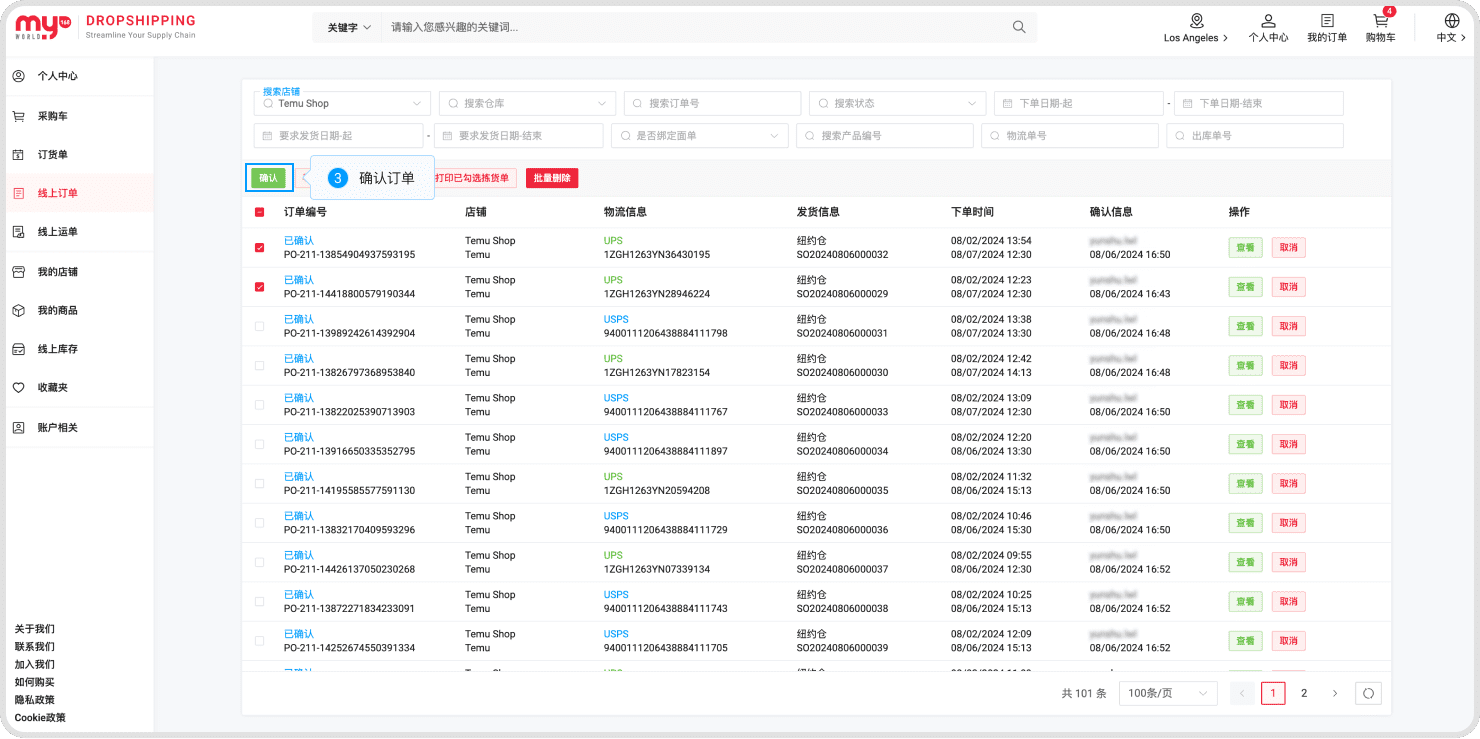Select page 1 in pagination
The width and height of the screenshot is (1480, 739).
point(1273,693)
